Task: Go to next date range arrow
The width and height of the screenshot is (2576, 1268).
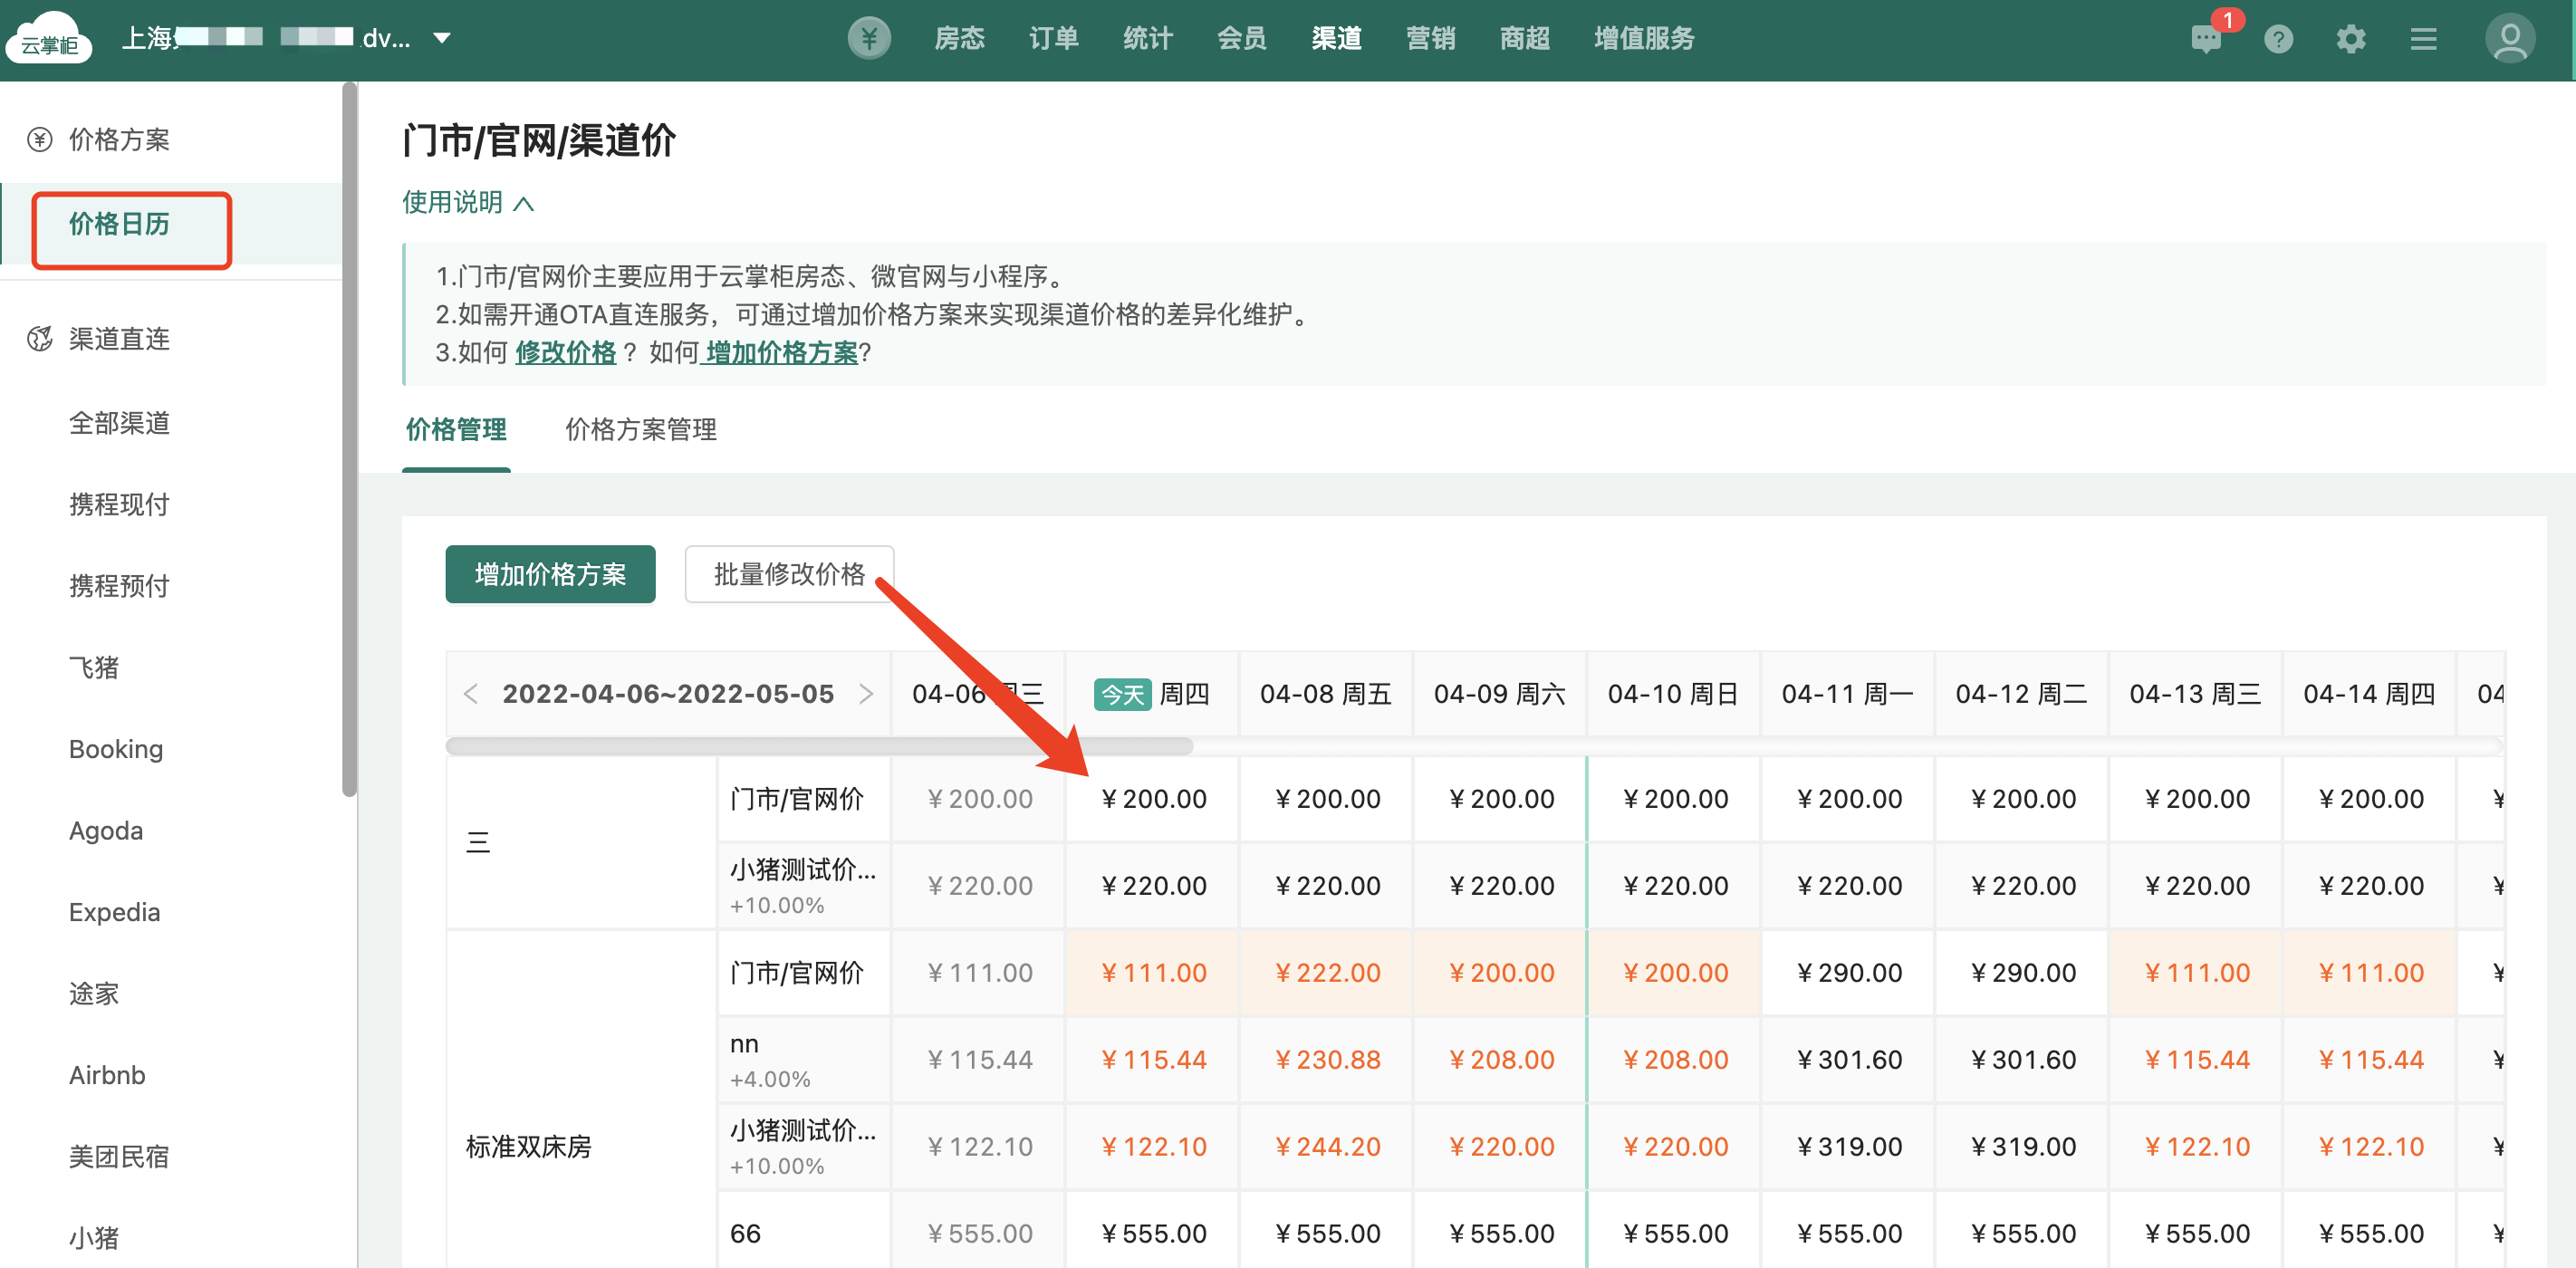Action: pyautogui.click(x=866, y=694)
